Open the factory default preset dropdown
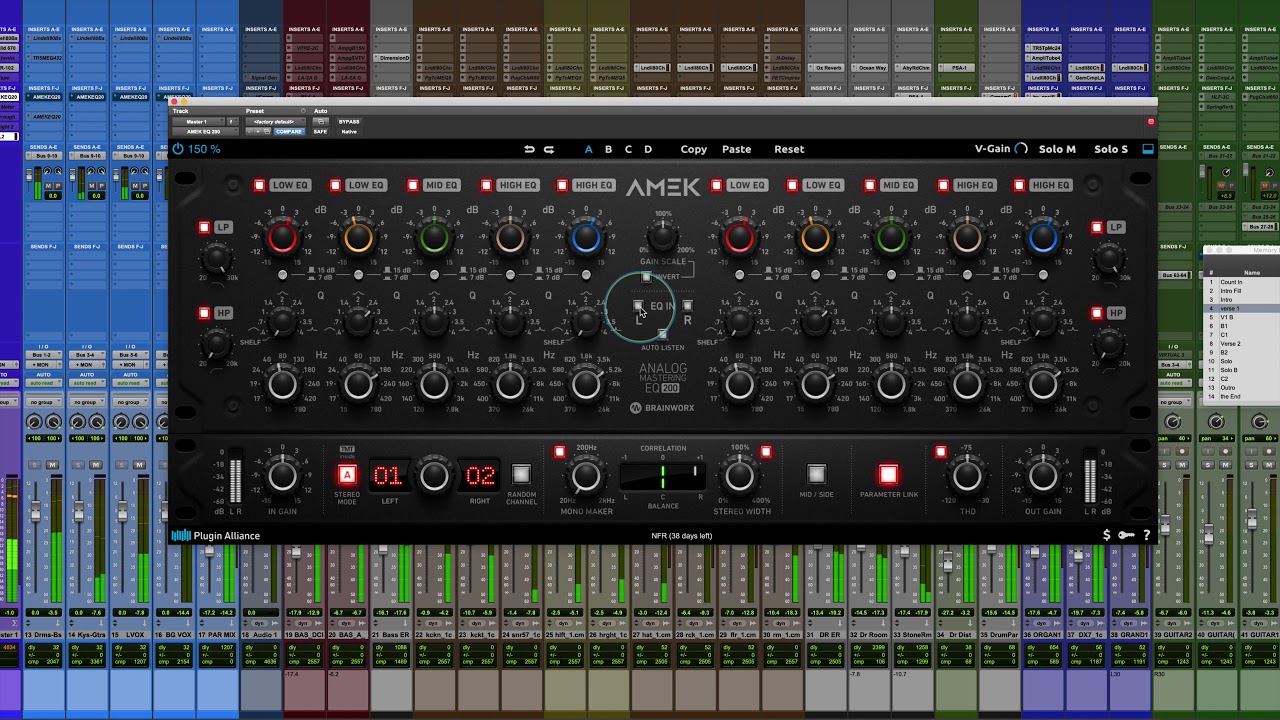This screenshot has width=1280, height=720. tap(277, 122)
